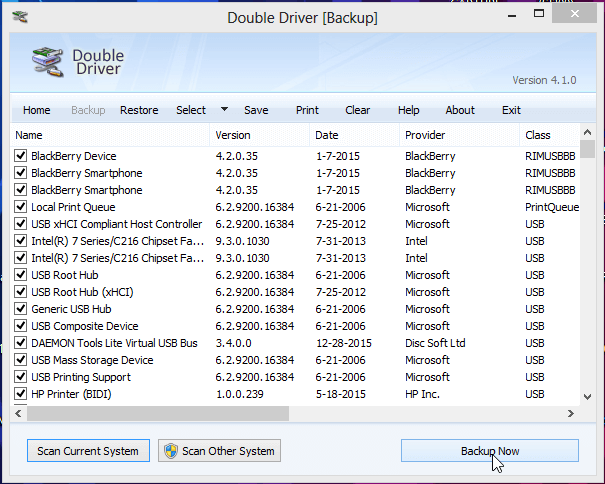This screenshot has height=484, width=605.
Task: Toggle the USB Root Hub (xHCI) checkbox
Action: pyautogui.click(x=20, y=291)
